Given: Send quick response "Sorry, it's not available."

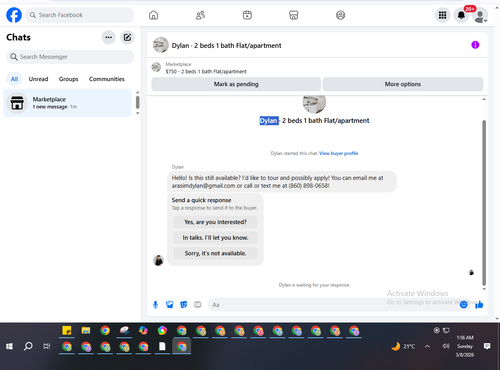Looking at the screenshot, I should coord(215,253).
